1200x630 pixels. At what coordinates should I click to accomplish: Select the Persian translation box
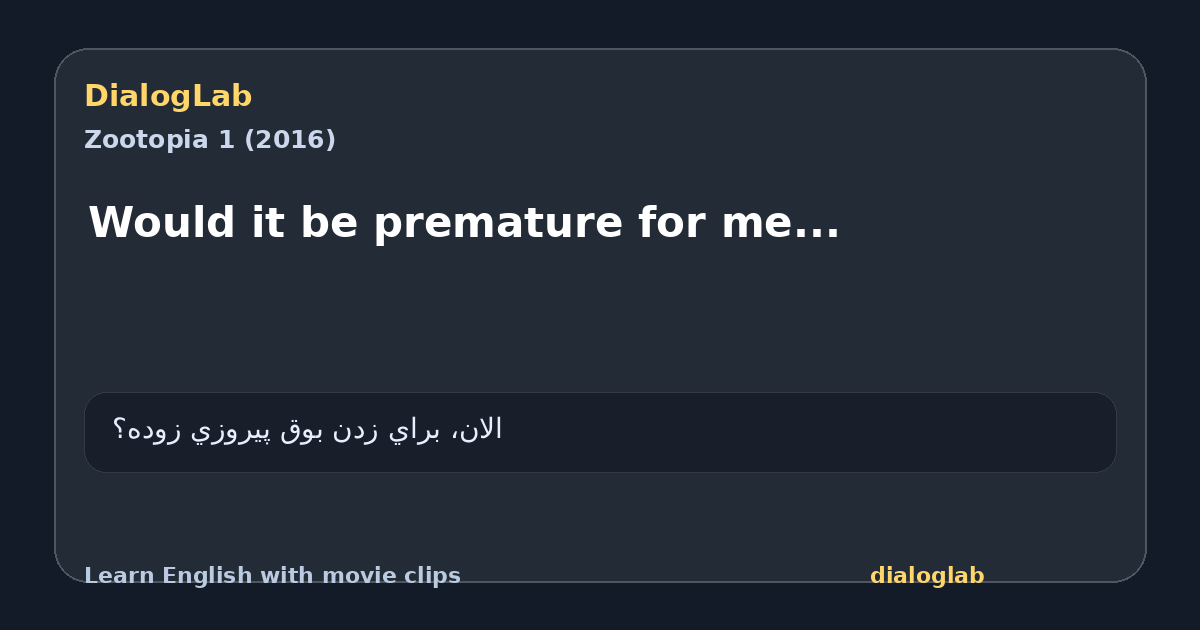coord(600,432)
